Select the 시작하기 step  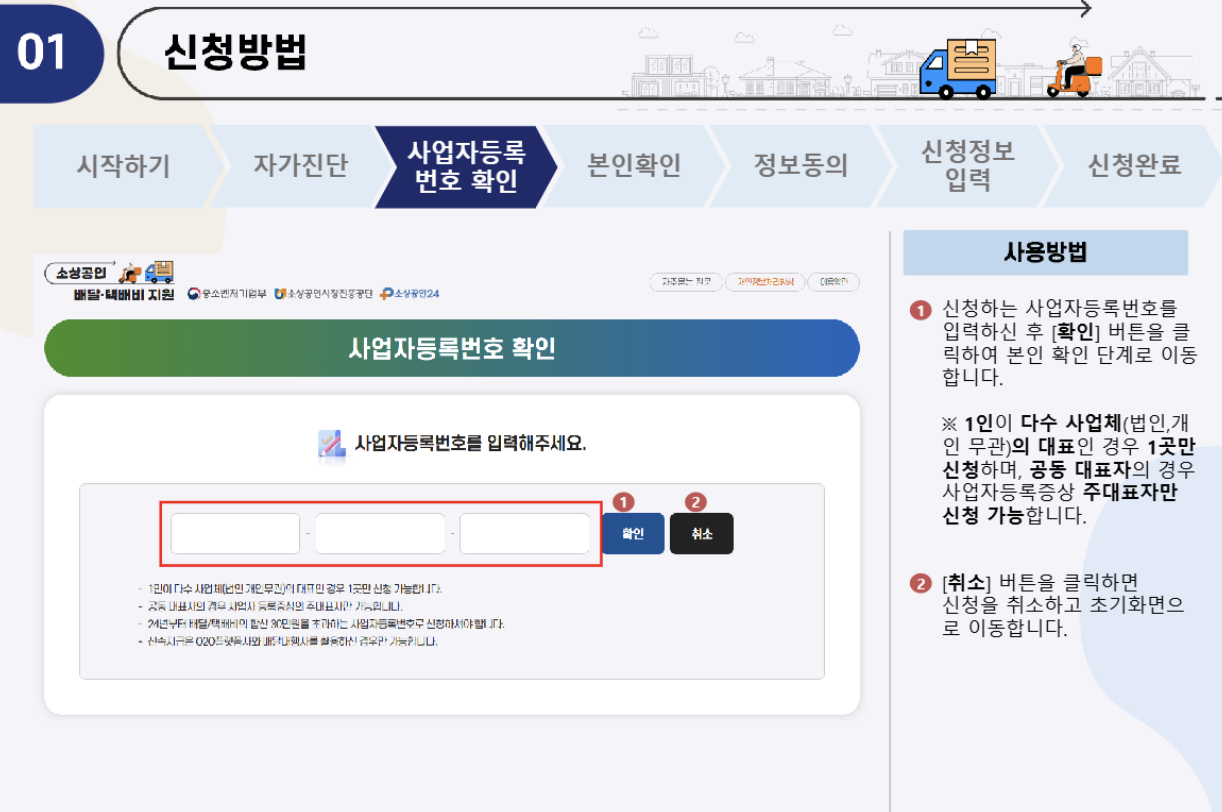click(123, 166)
